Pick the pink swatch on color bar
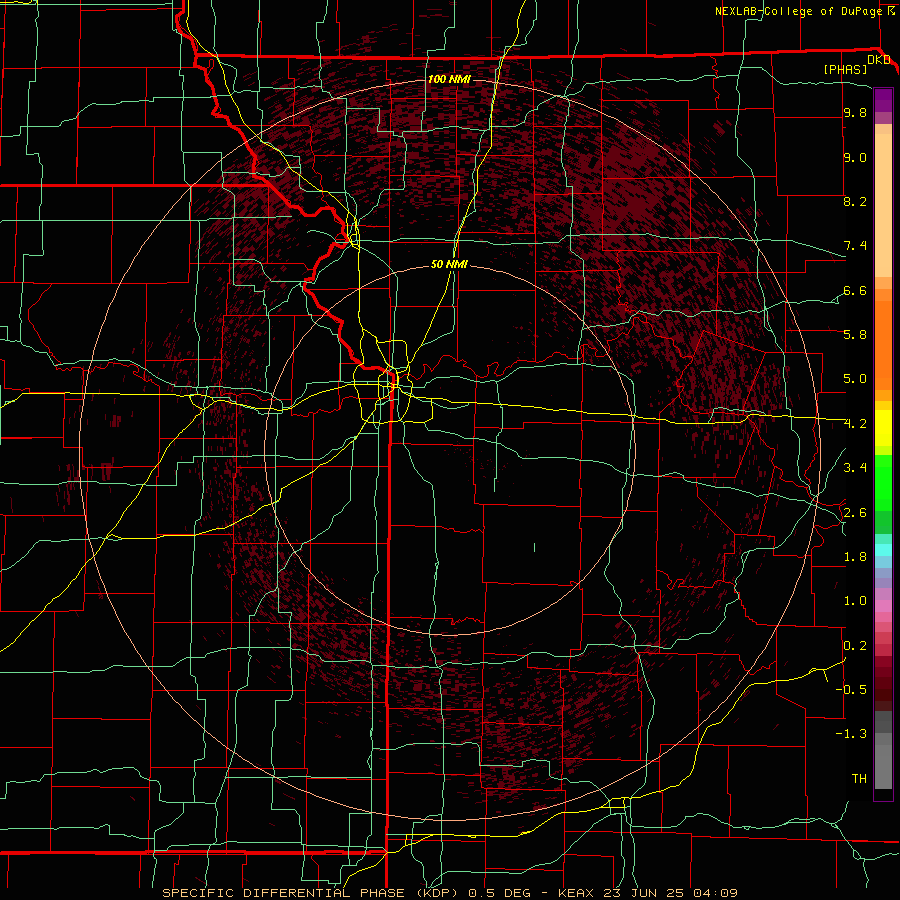Viewport: 900px width, 900px height. [883, 606]
